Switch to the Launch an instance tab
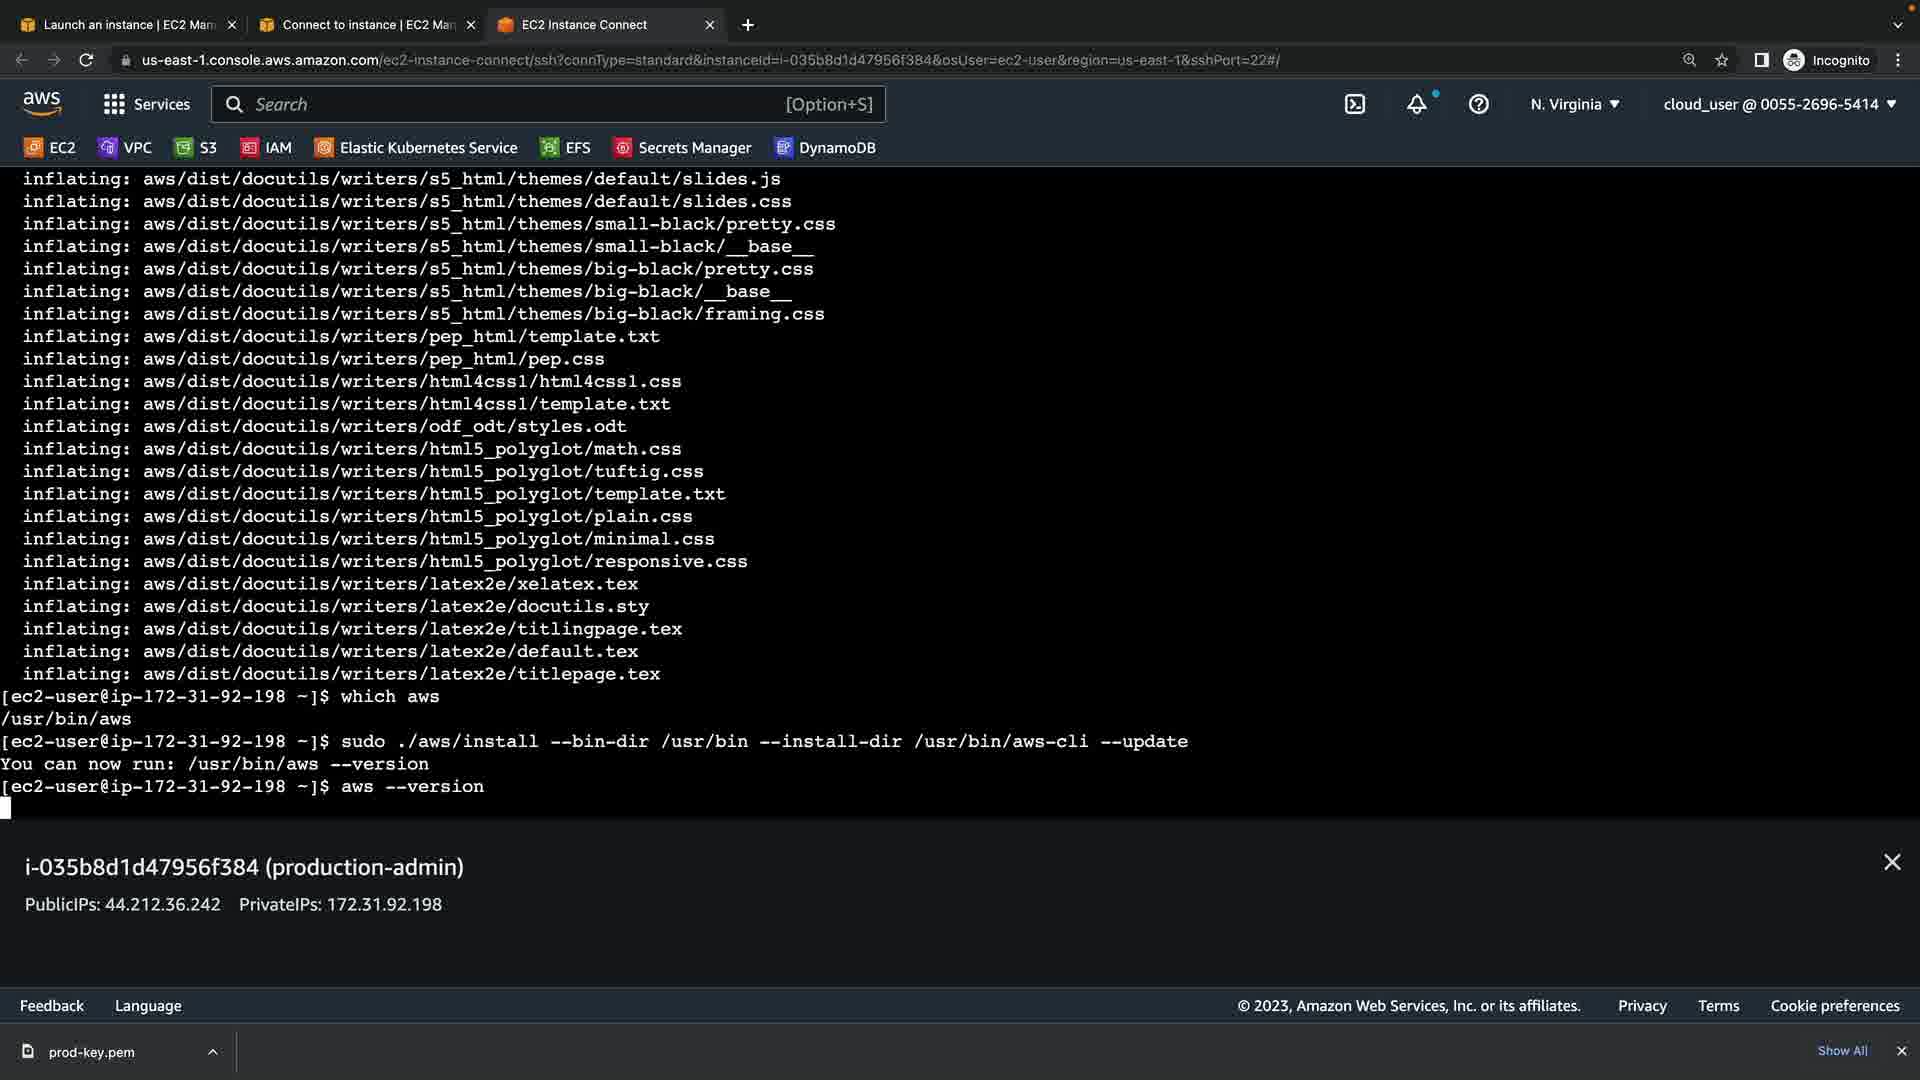The width and height of the screenshot is (1920, 1080). point(128,25)
